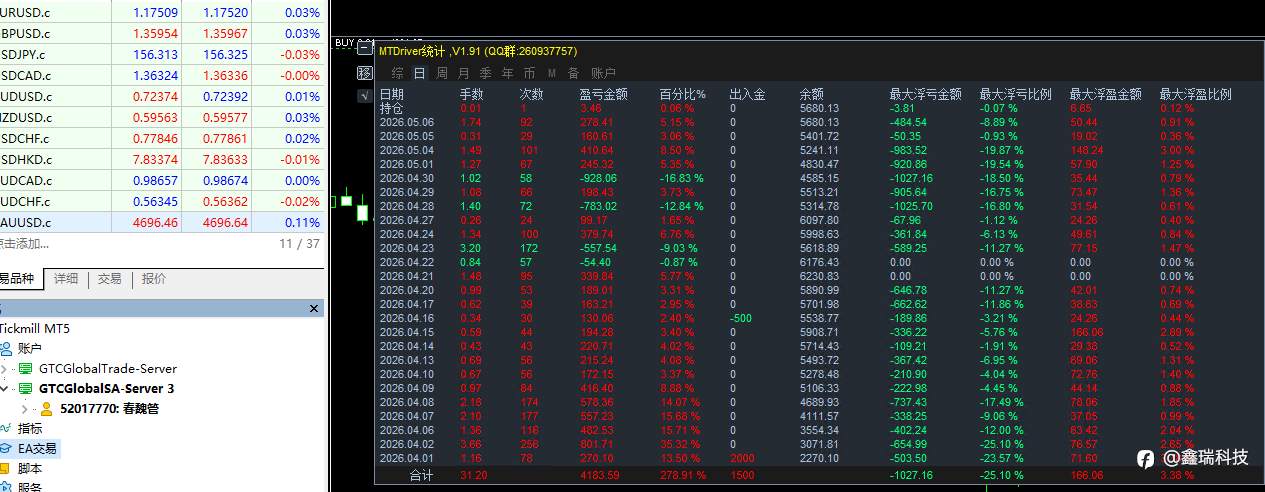Select the 季 quarterly statistics tab
Viewport: 1265px width, 492px height.
[x=485, y=73]
